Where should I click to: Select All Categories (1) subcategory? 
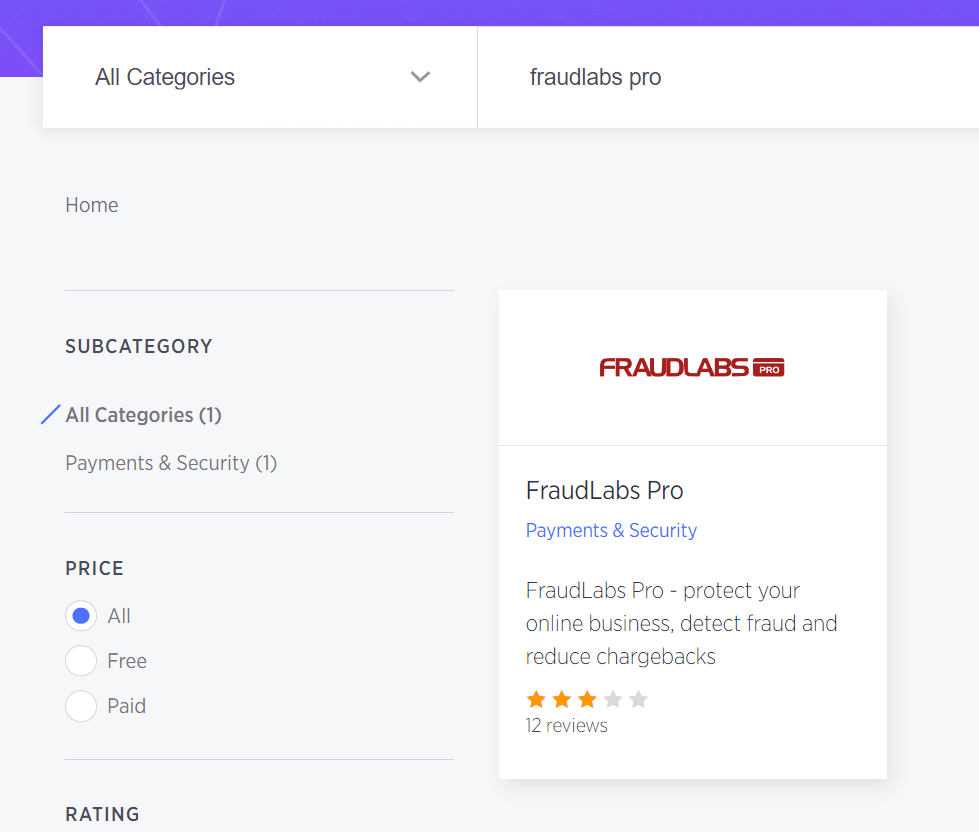pyautogui.click(x=143, y=414)
